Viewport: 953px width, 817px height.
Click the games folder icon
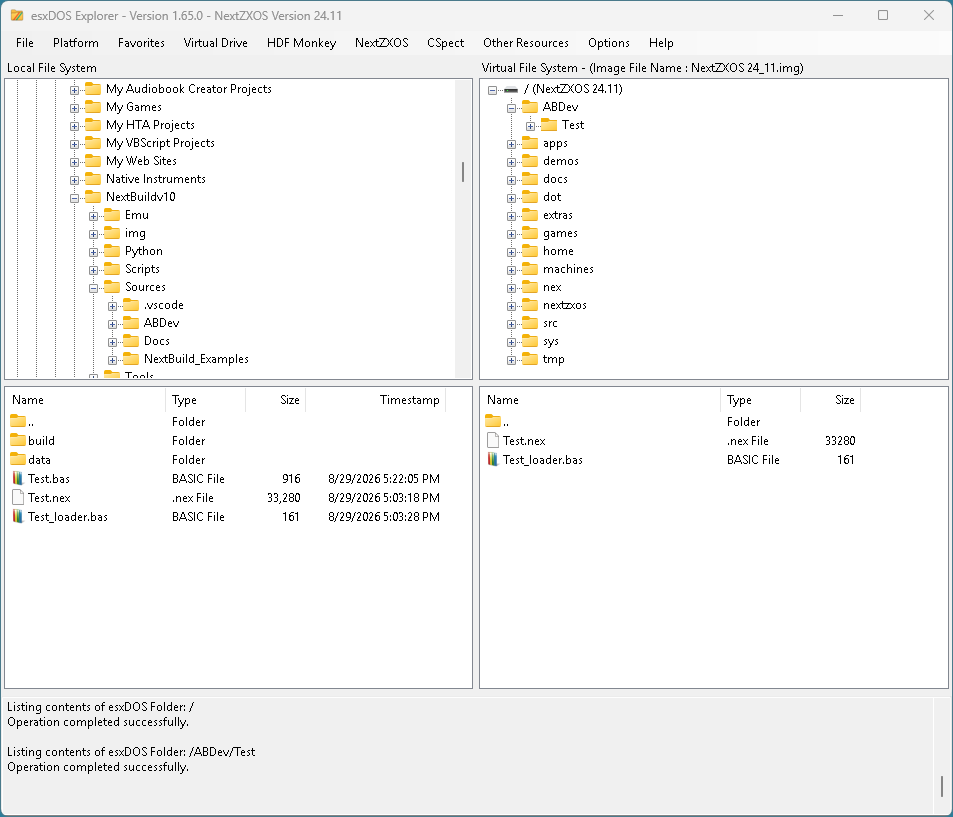(530, 233)
